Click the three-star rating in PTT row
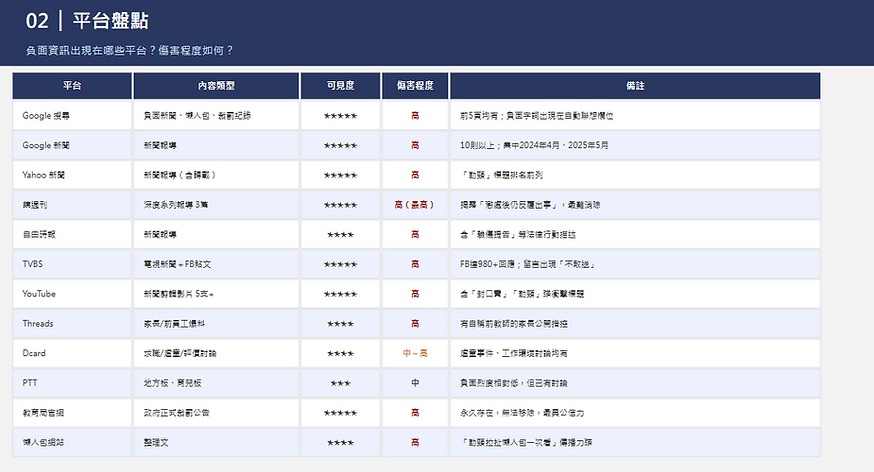The width and height of the screenshot is (874, 472). pos(341,383)
